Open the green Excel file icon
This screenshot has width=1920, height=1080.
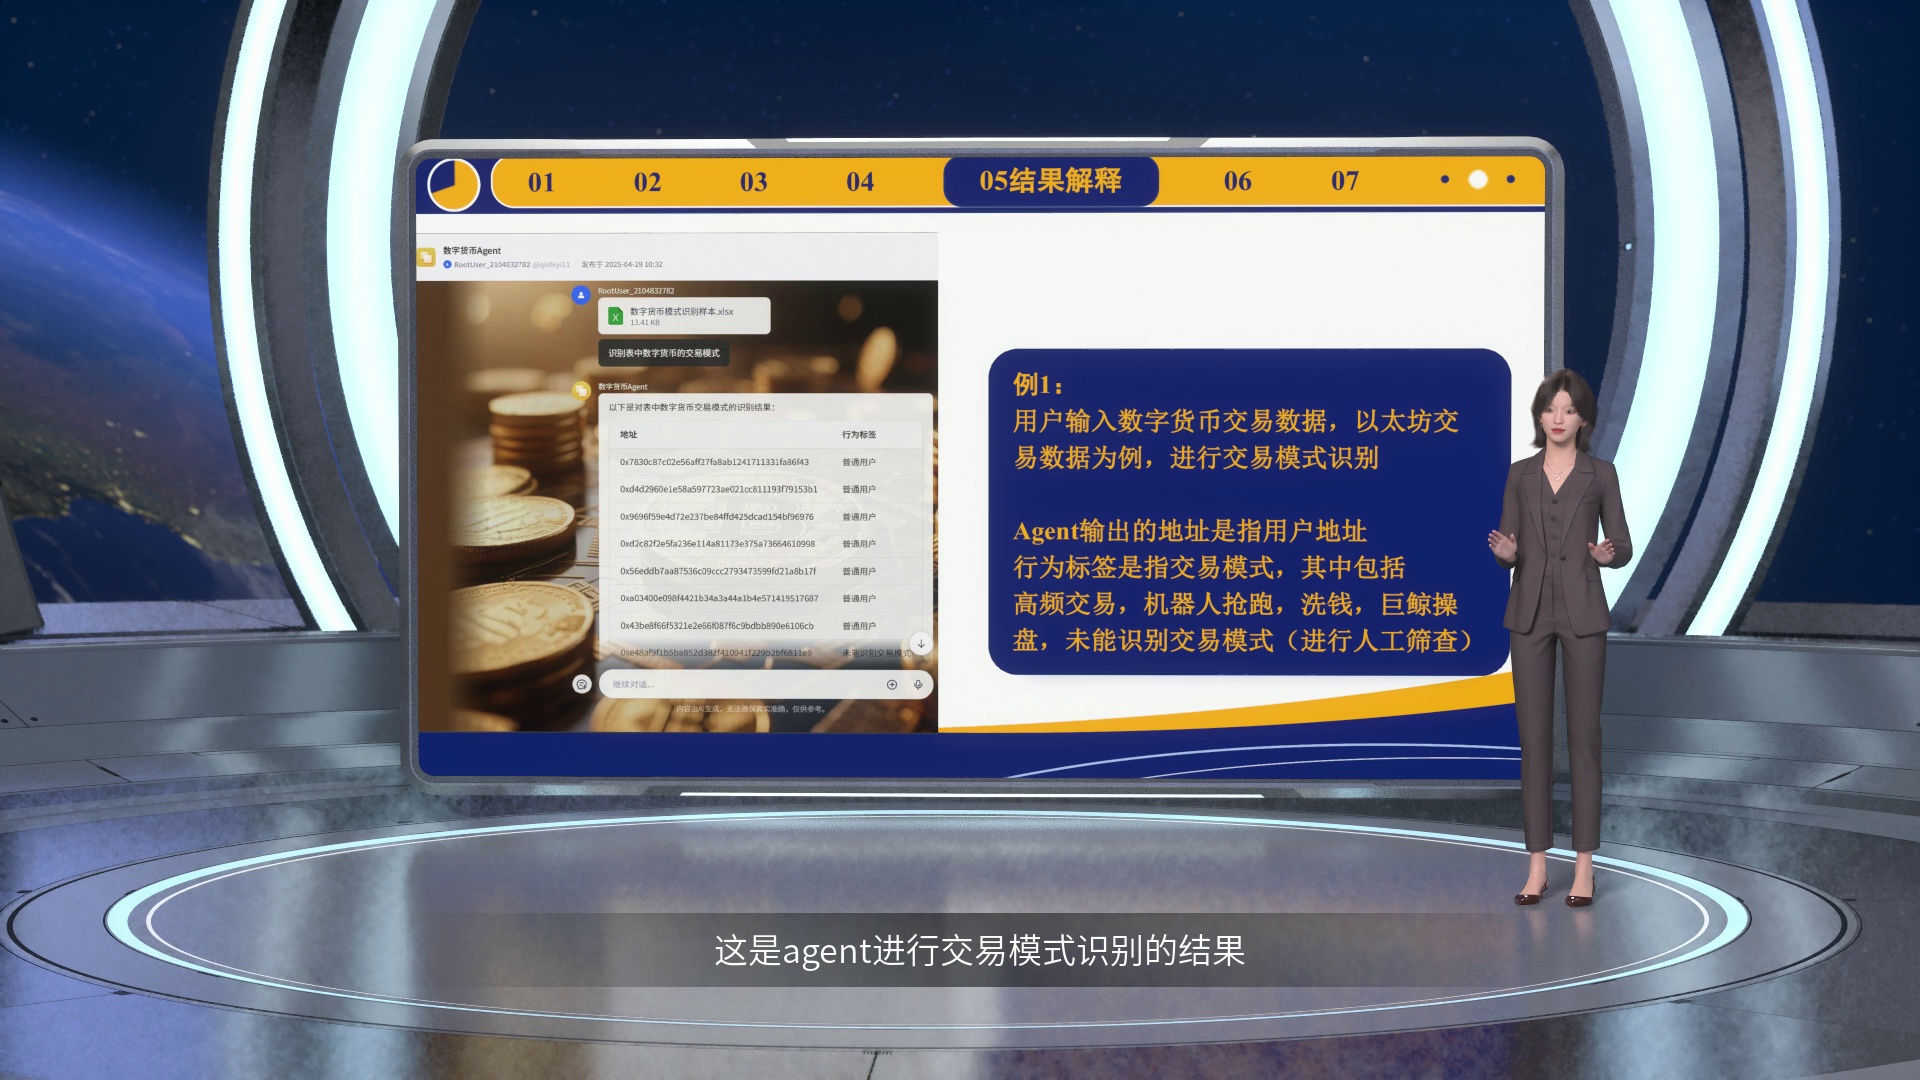tap(616, 316)
